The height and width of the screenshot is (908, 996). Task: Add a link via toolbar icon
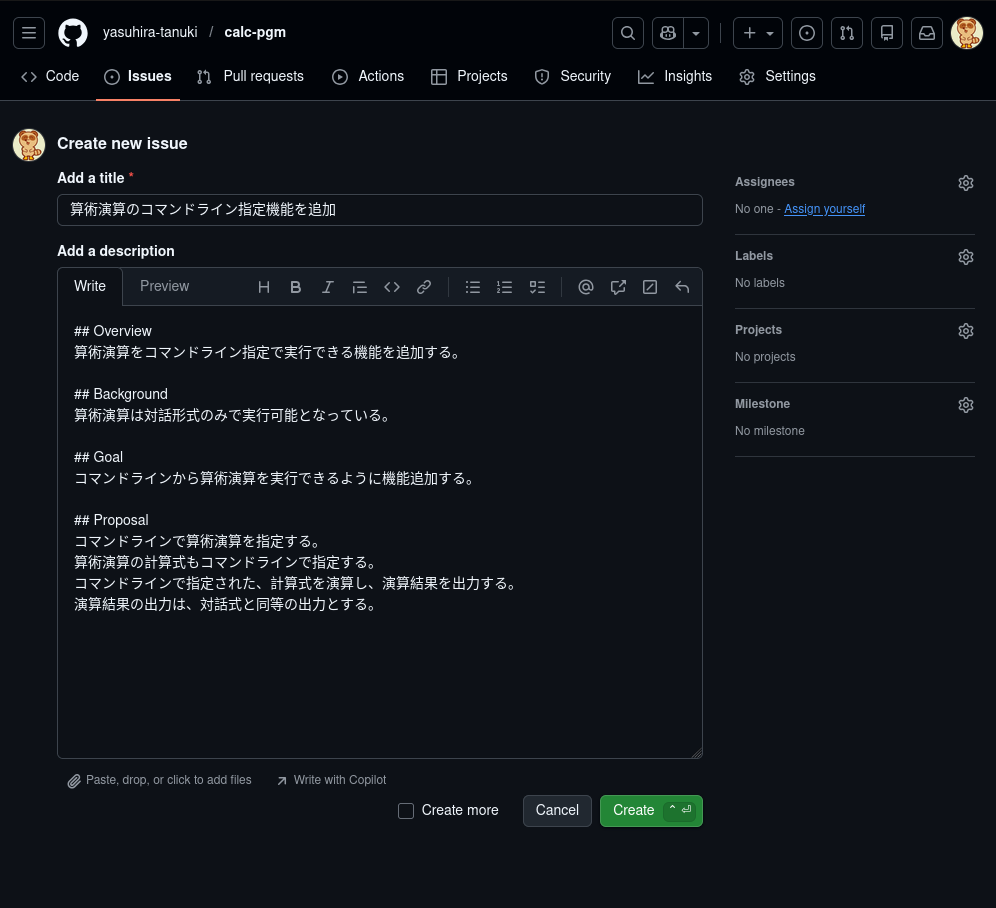click(x=424, y=287)
